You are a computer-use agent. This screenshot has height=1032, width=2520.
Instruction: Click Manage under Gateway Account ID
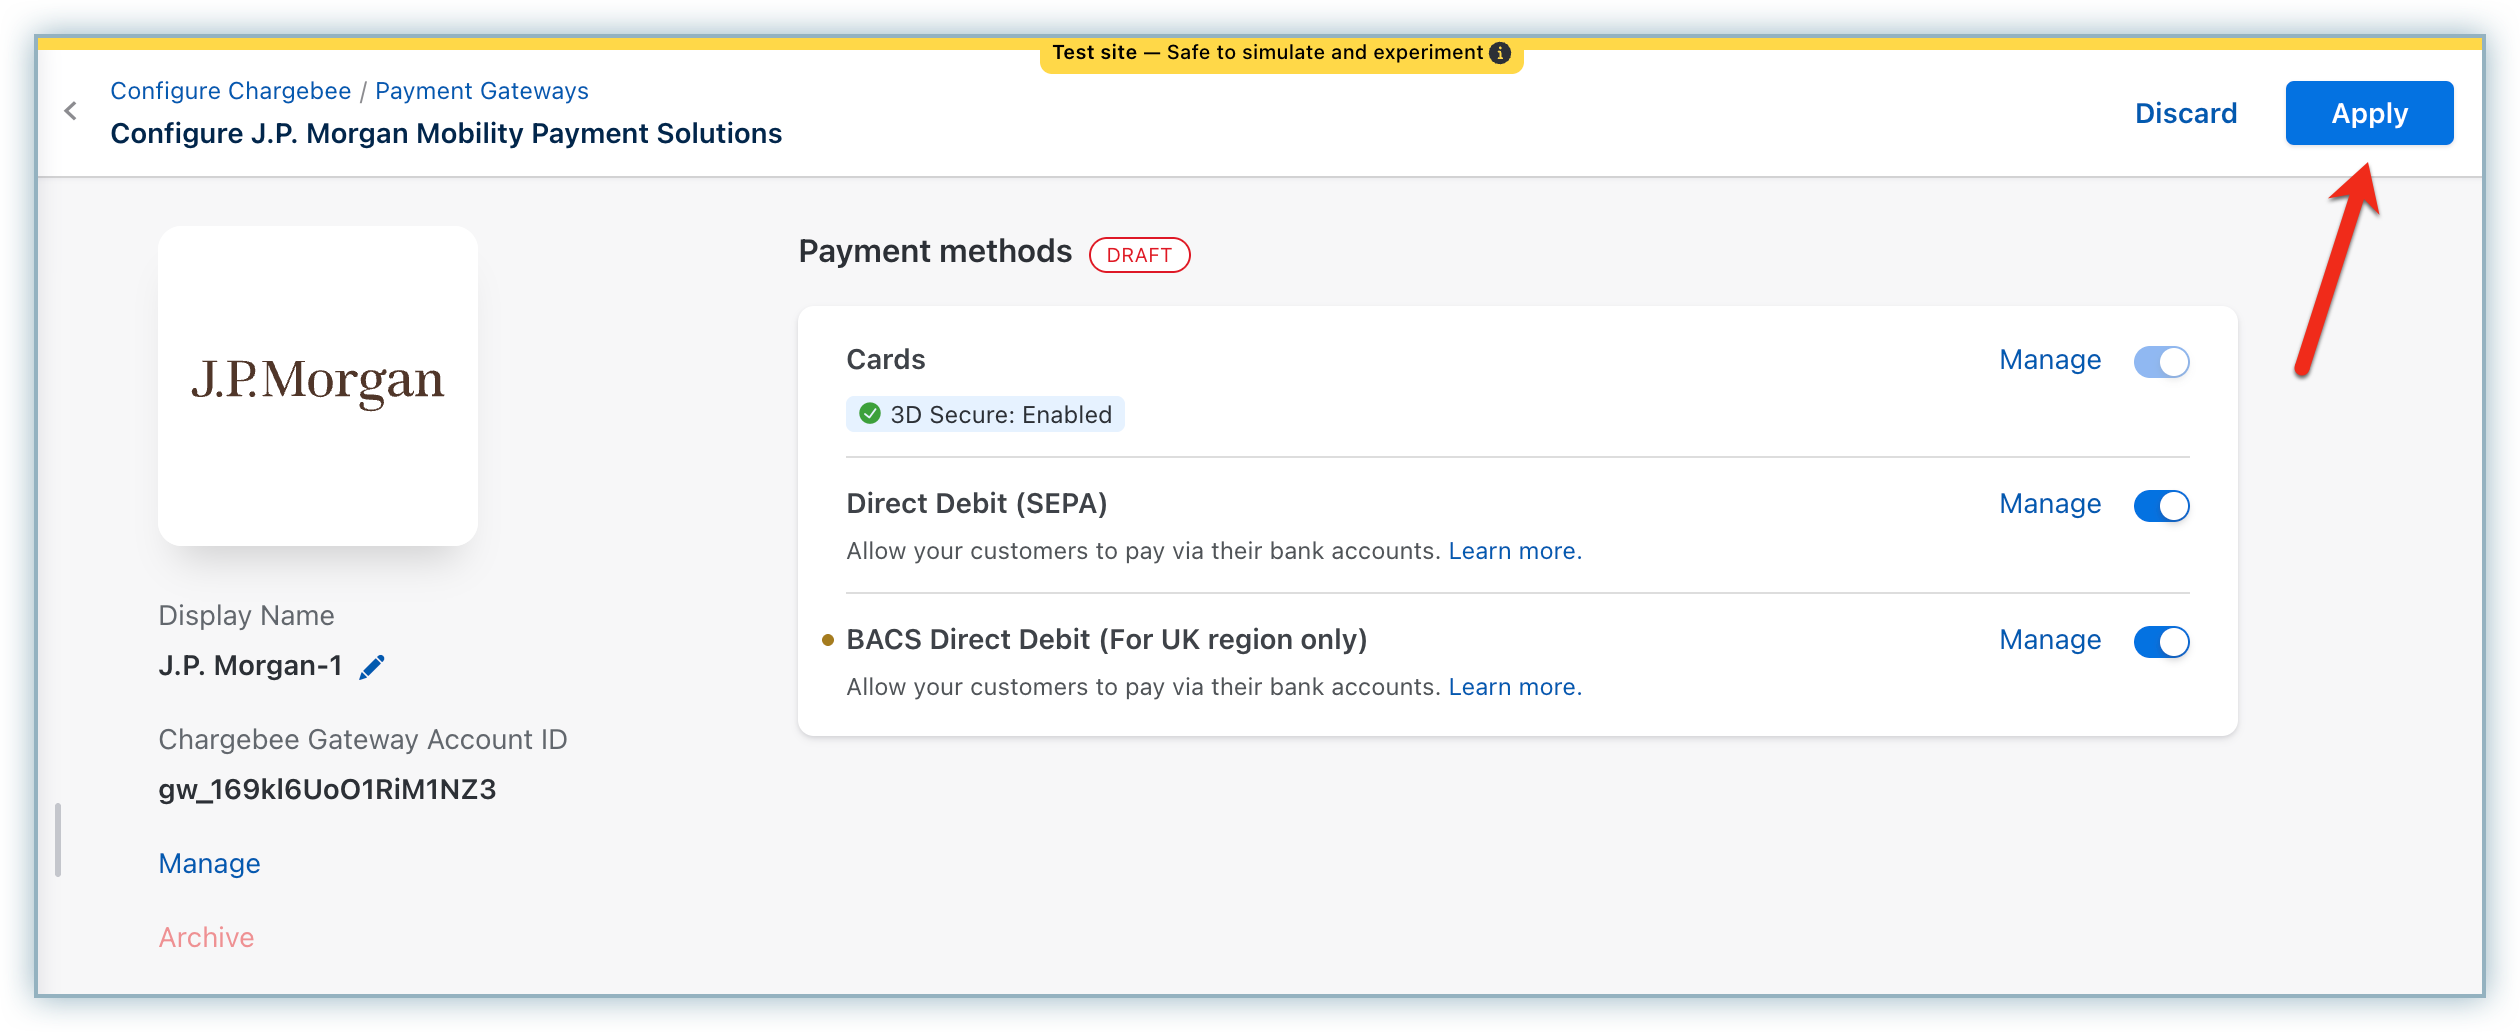coord(209,863)
